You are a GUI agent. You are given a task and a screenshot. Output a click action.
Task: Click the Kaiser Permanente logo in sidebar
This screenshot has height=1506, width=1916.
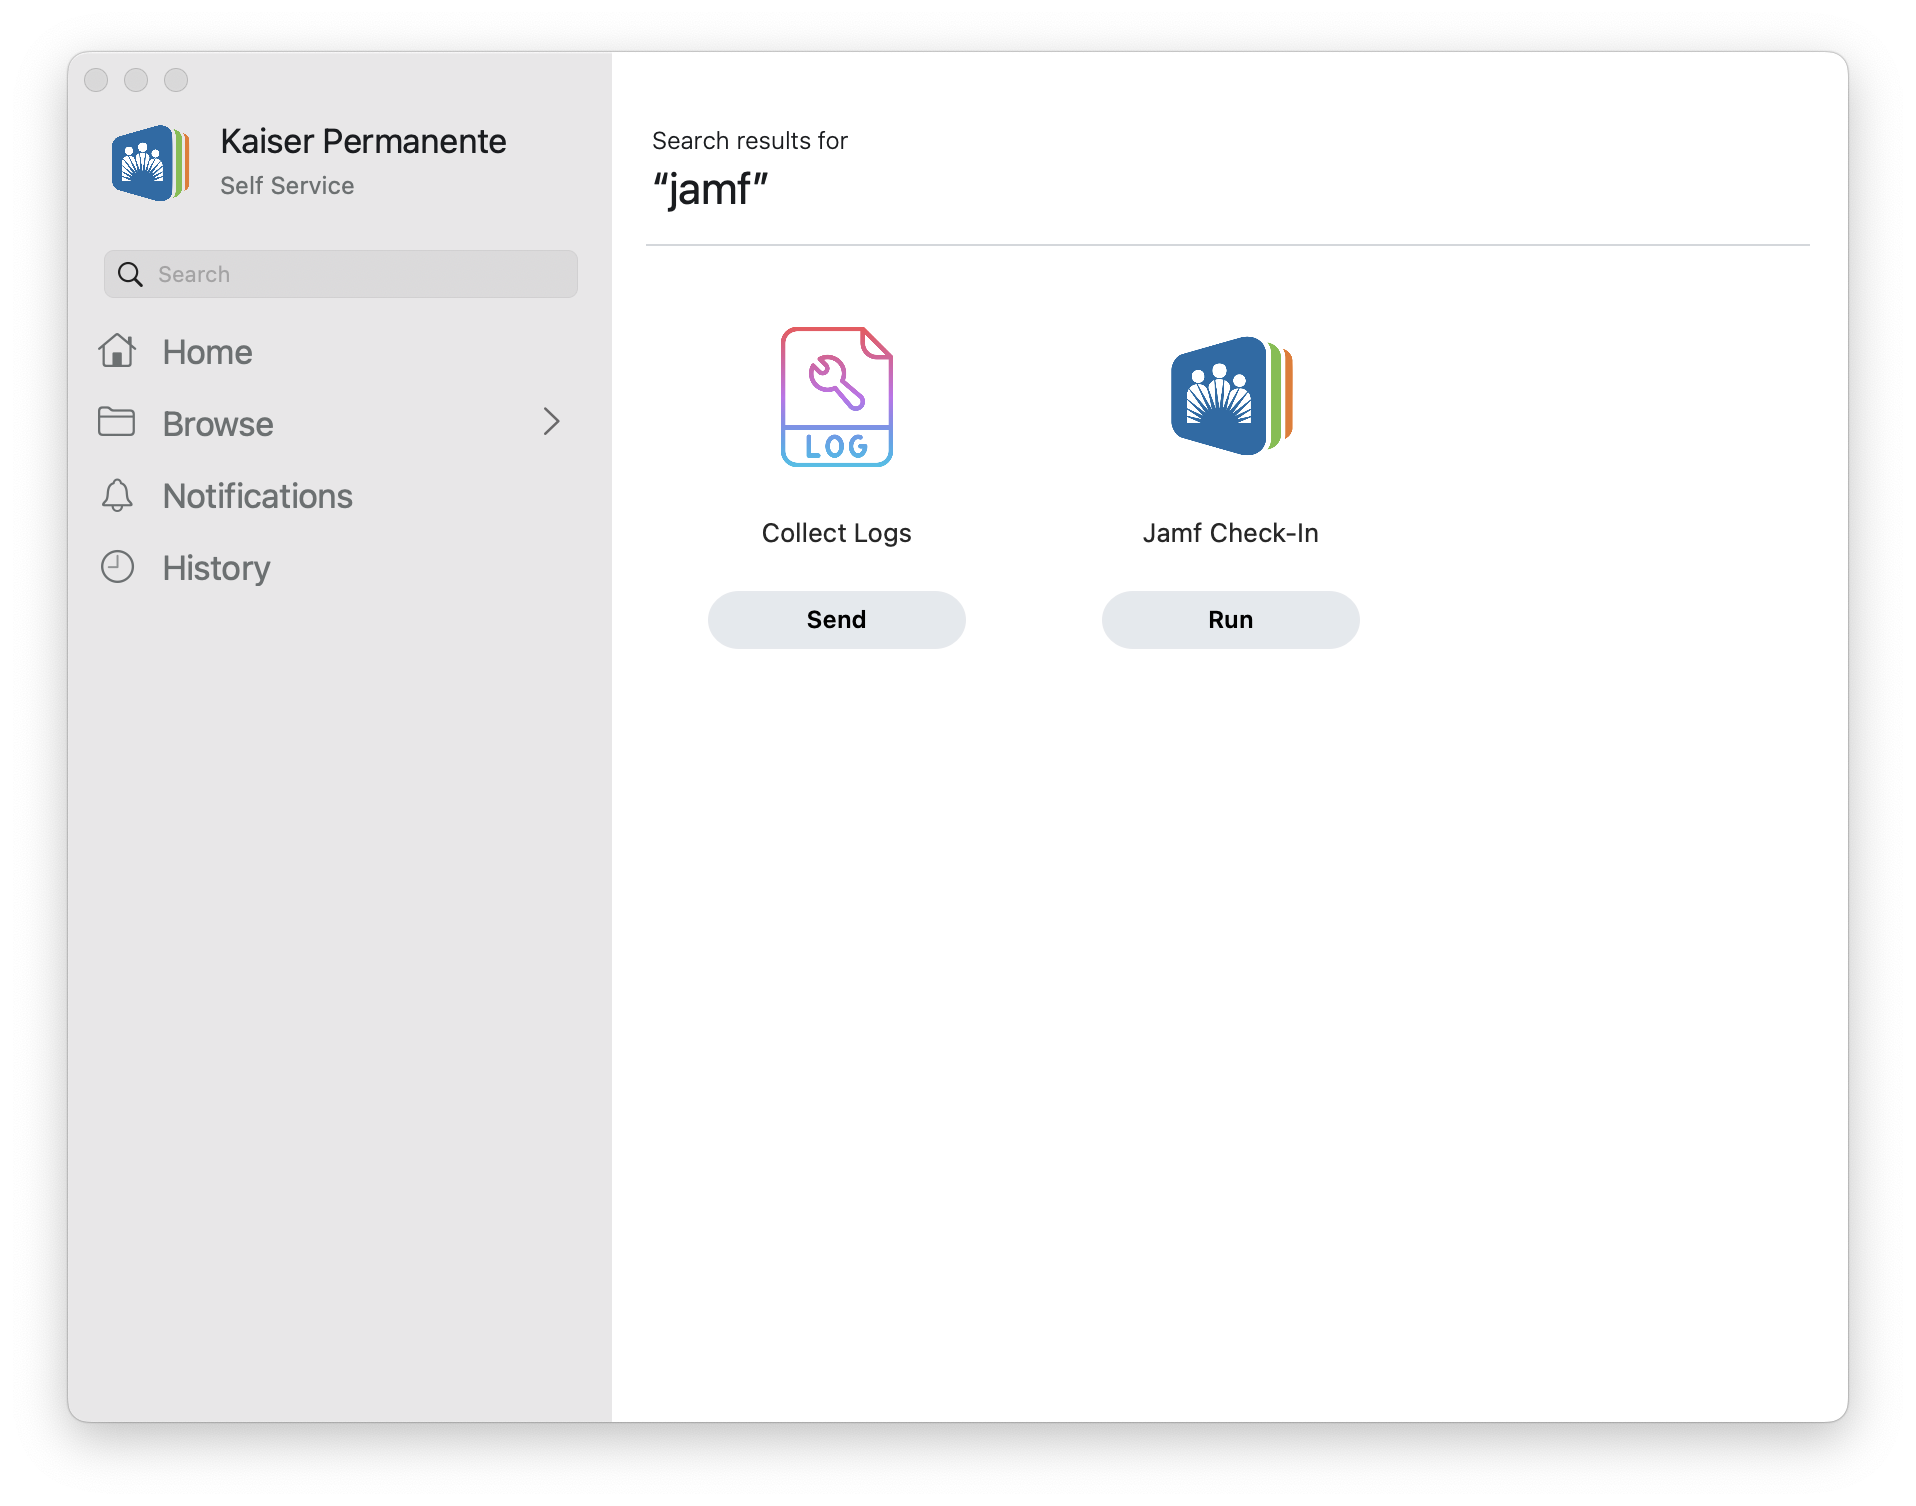pos(150,162)
